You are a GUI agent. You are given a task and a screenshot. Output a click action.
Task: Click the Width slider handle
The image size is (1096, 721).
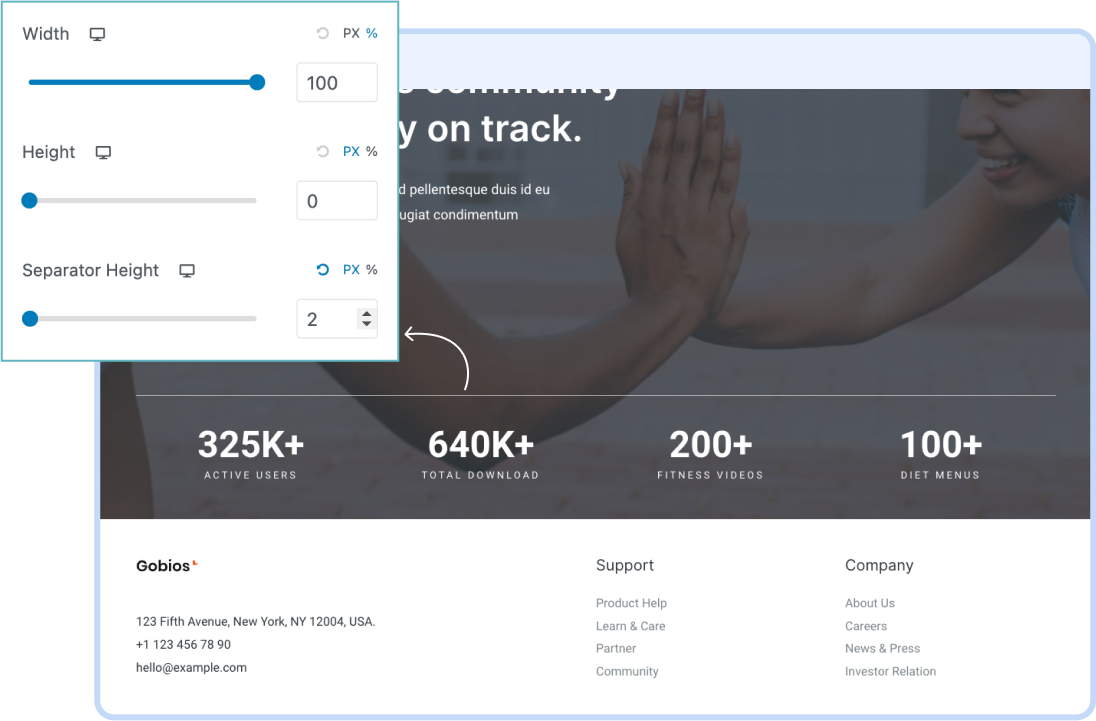pyautogui.click(x=257, y=82)
